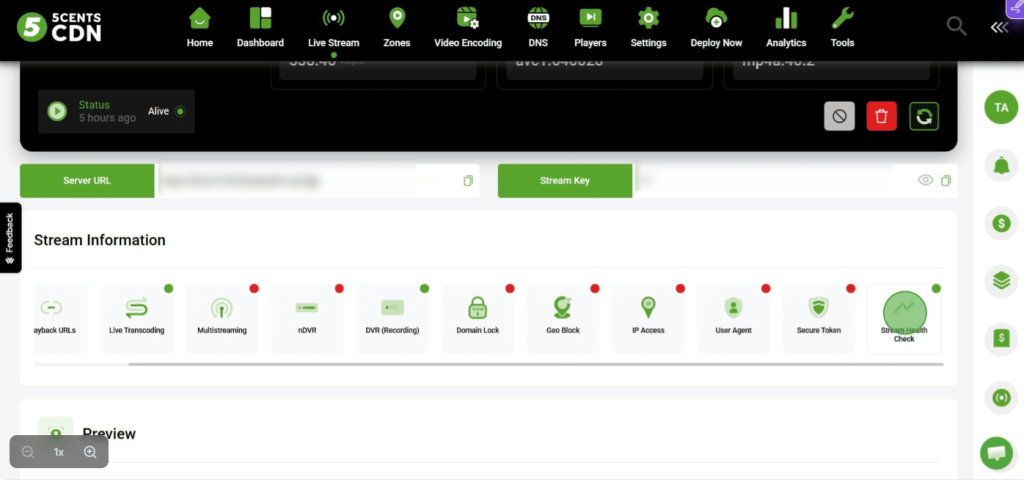This screenshot has width=1024, height=485.
Task: Click the Stream Information horizontal scrollbar
Action: pos(535,364)
